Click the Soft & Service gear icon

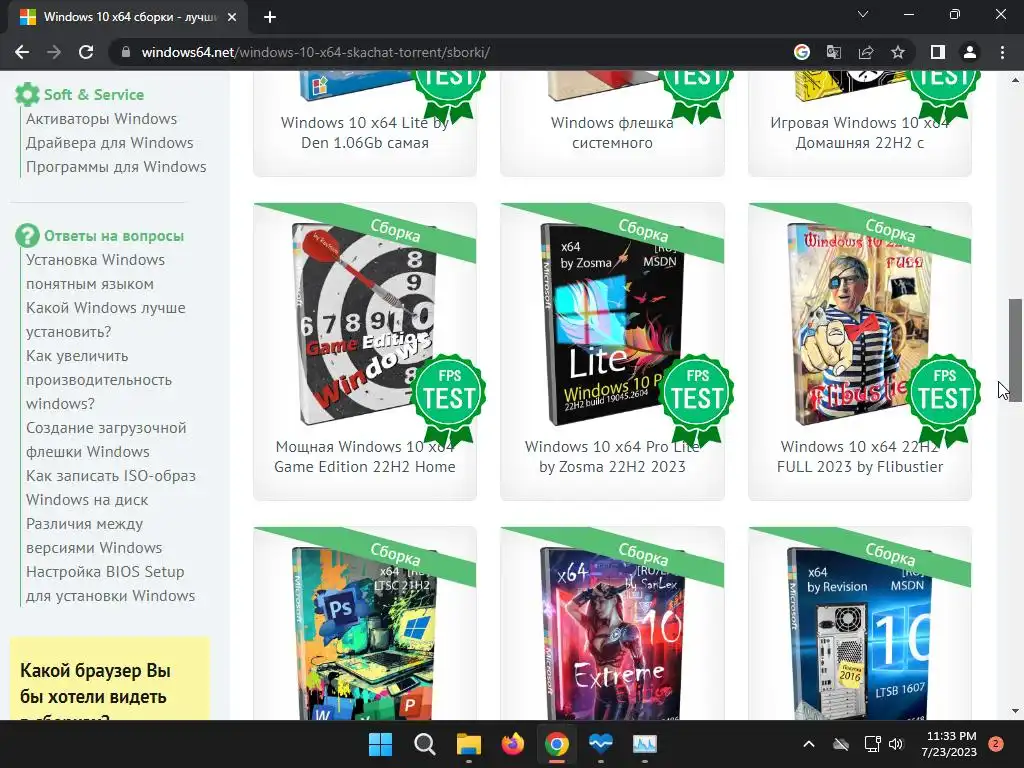27,95
